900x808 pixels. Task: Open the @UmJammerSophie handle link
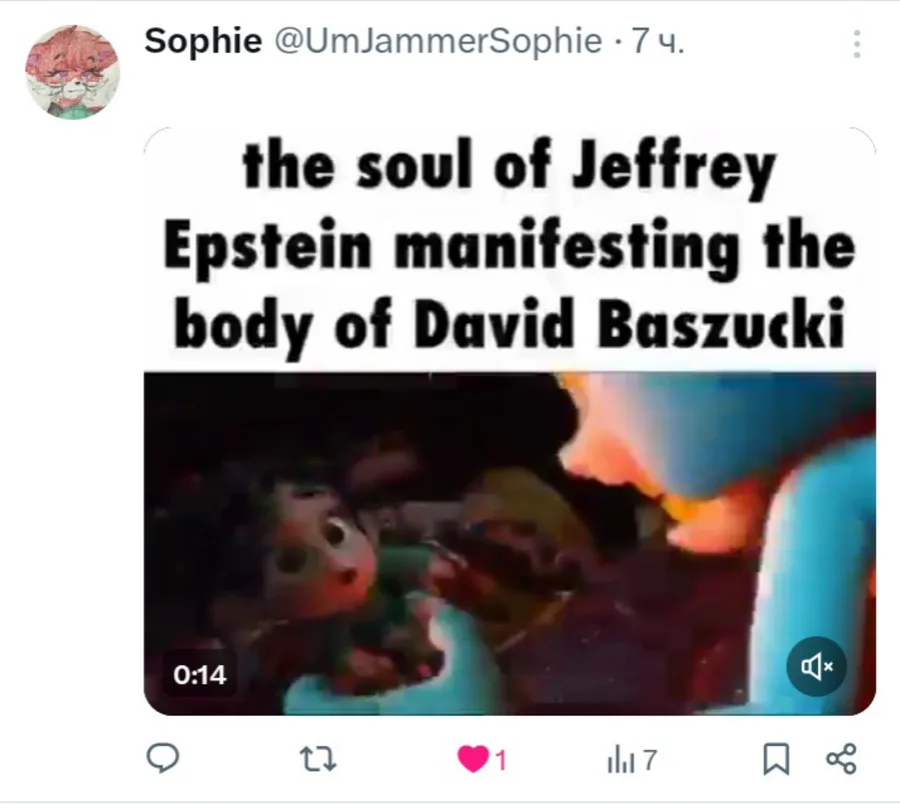pos(438,41)
